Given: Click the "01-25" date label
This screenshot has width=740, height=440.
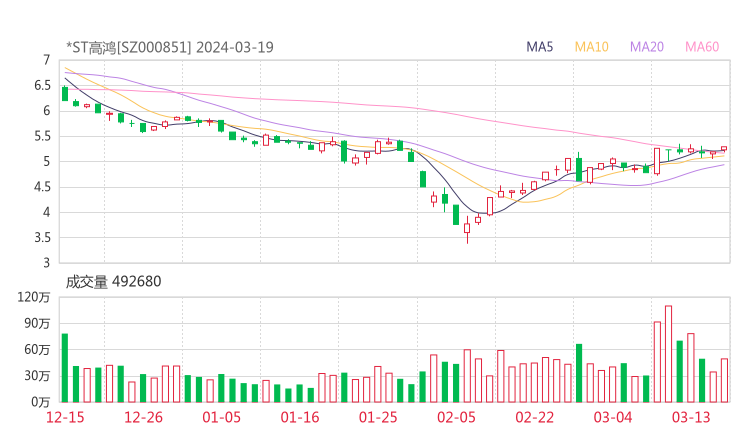Looking at the screenshot, I should (378, 417).
